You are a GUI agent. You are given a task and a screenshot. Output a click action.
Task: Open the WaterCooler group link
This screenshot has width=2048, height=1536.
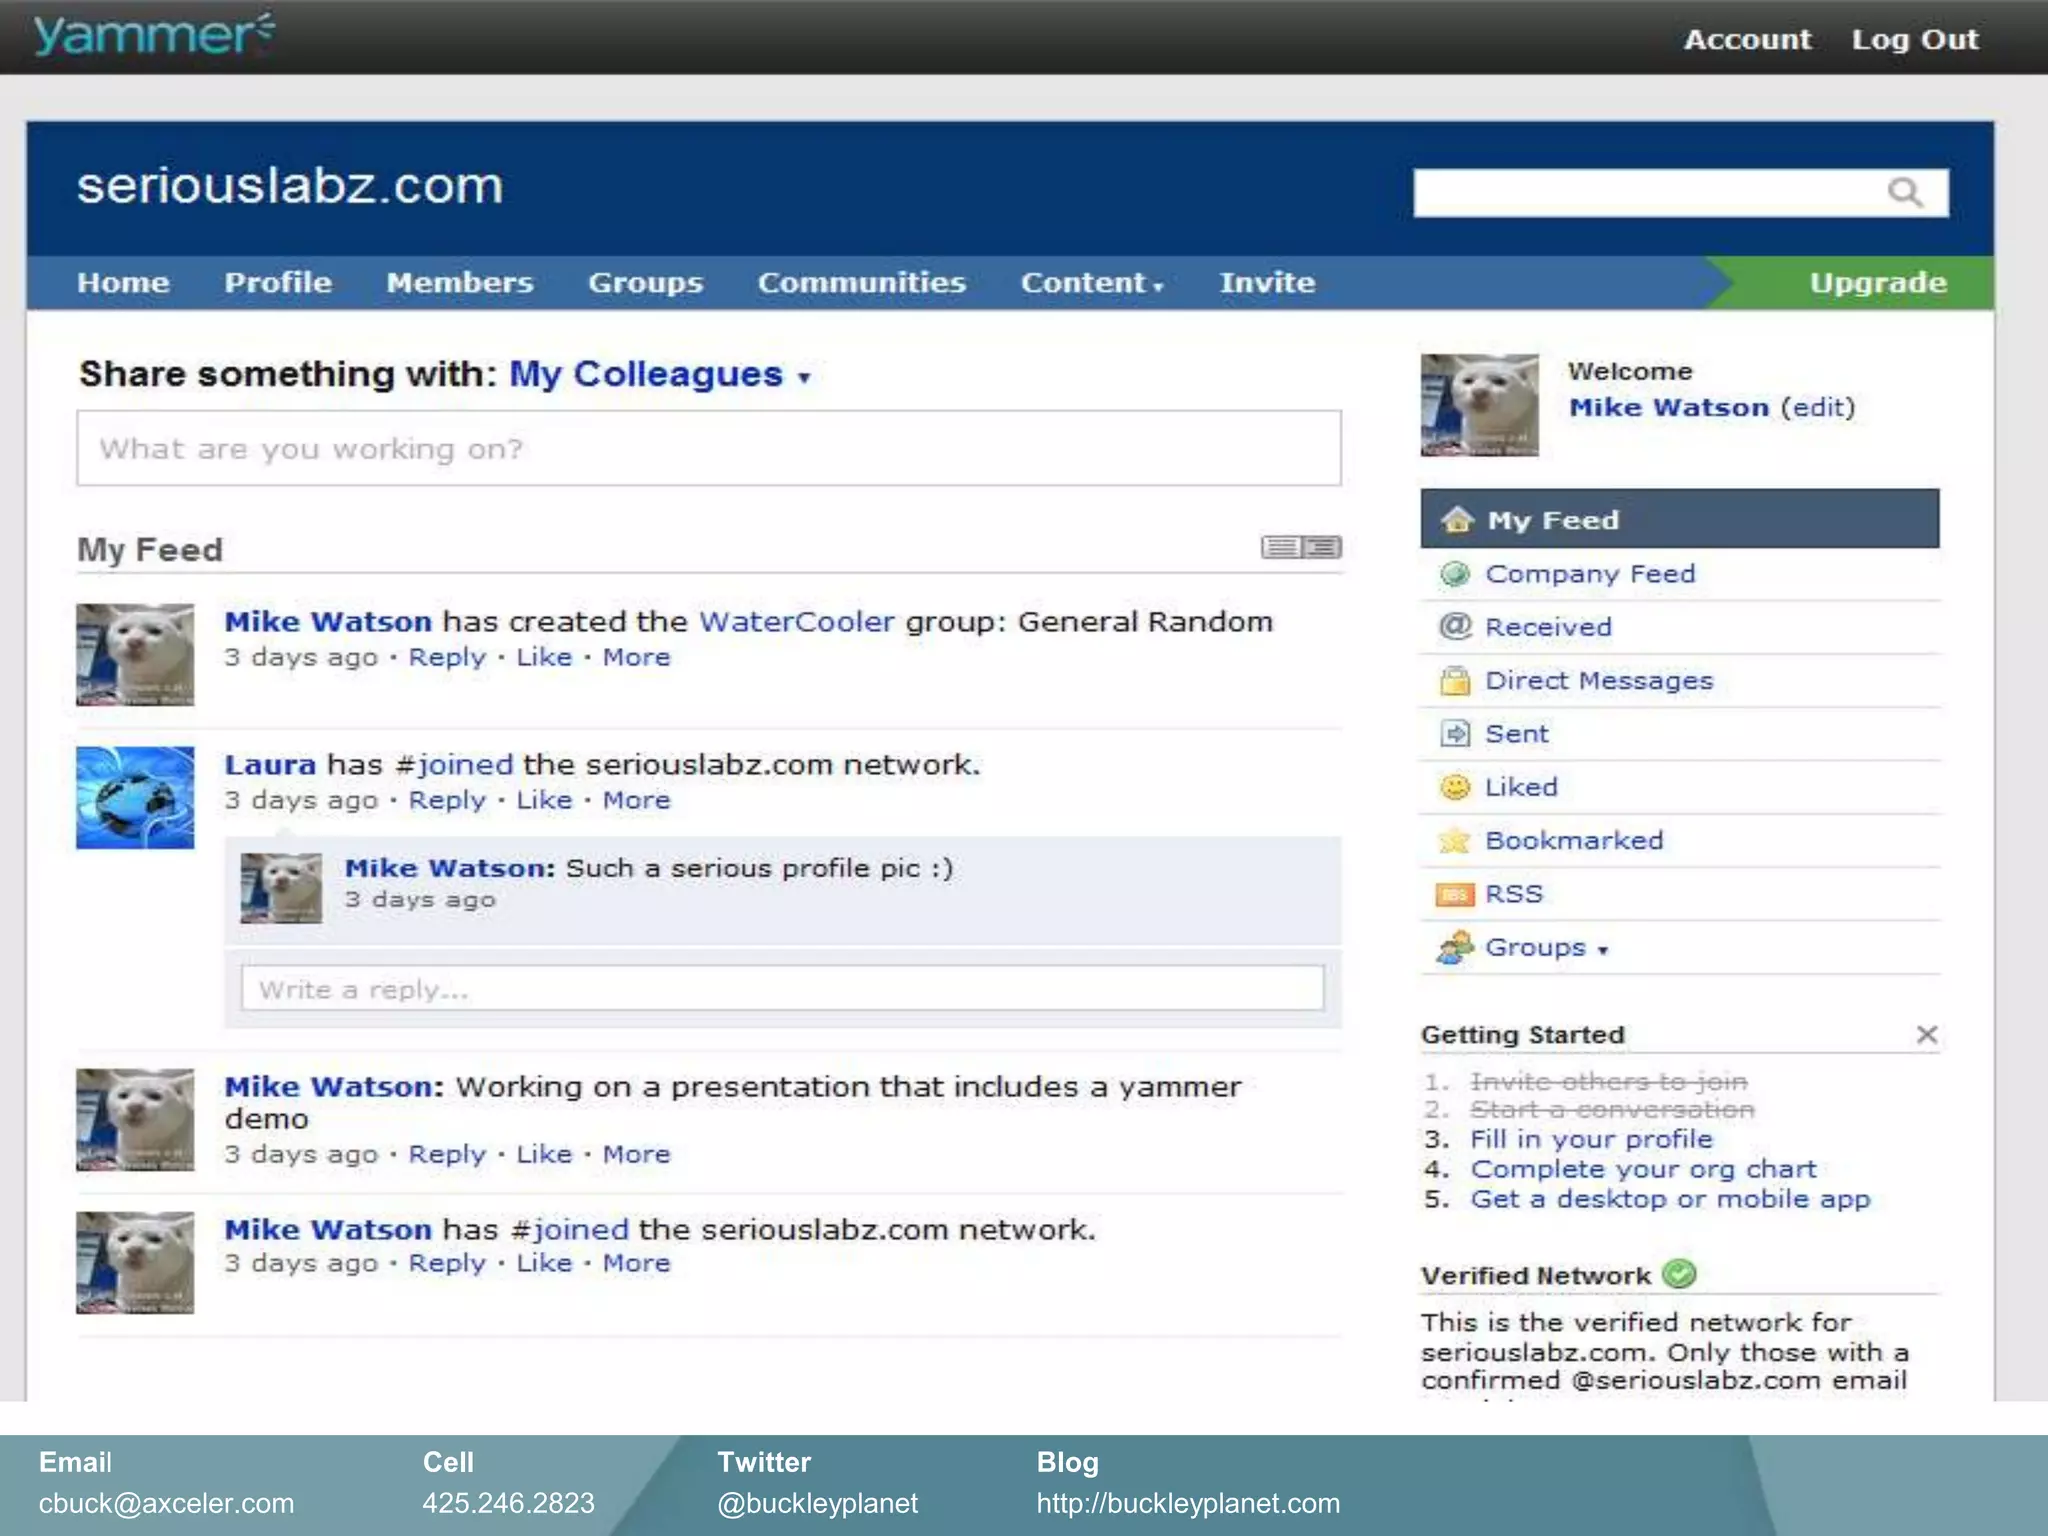click(796, 622)
